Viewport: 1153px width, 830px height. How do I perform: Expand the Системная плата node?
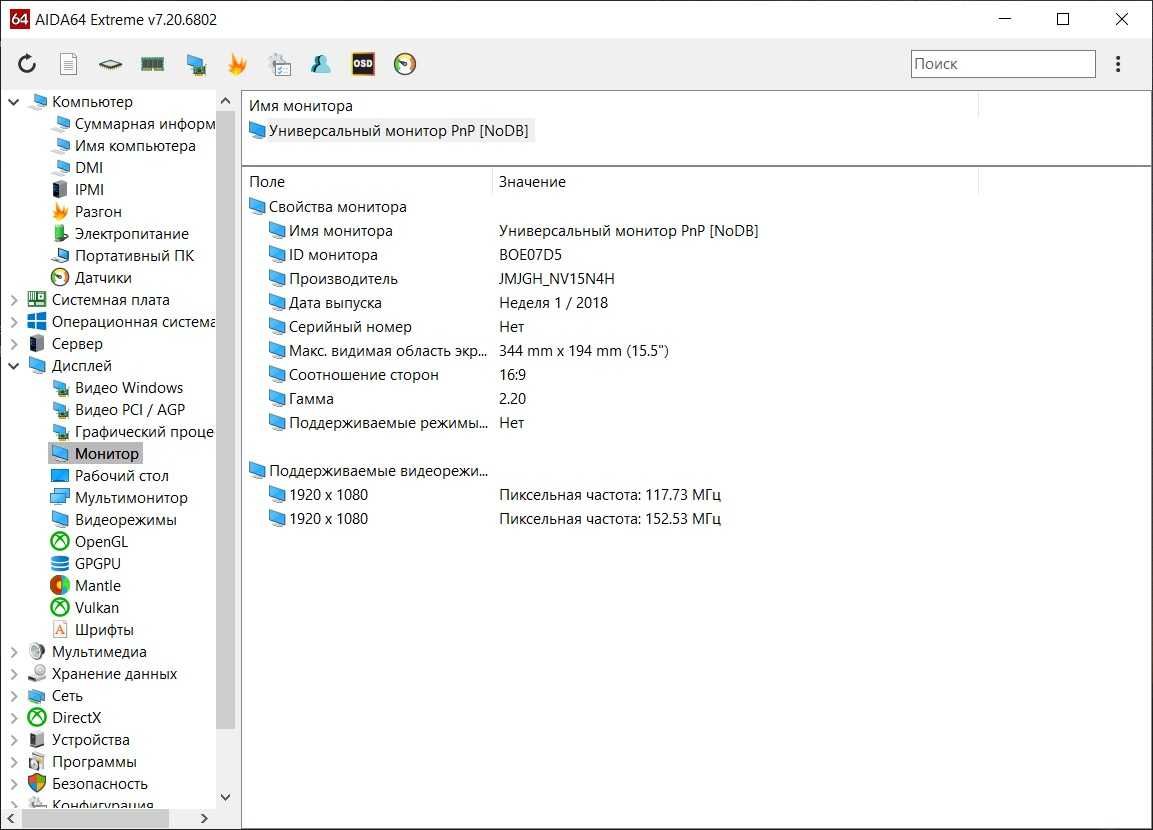point(13,300)
